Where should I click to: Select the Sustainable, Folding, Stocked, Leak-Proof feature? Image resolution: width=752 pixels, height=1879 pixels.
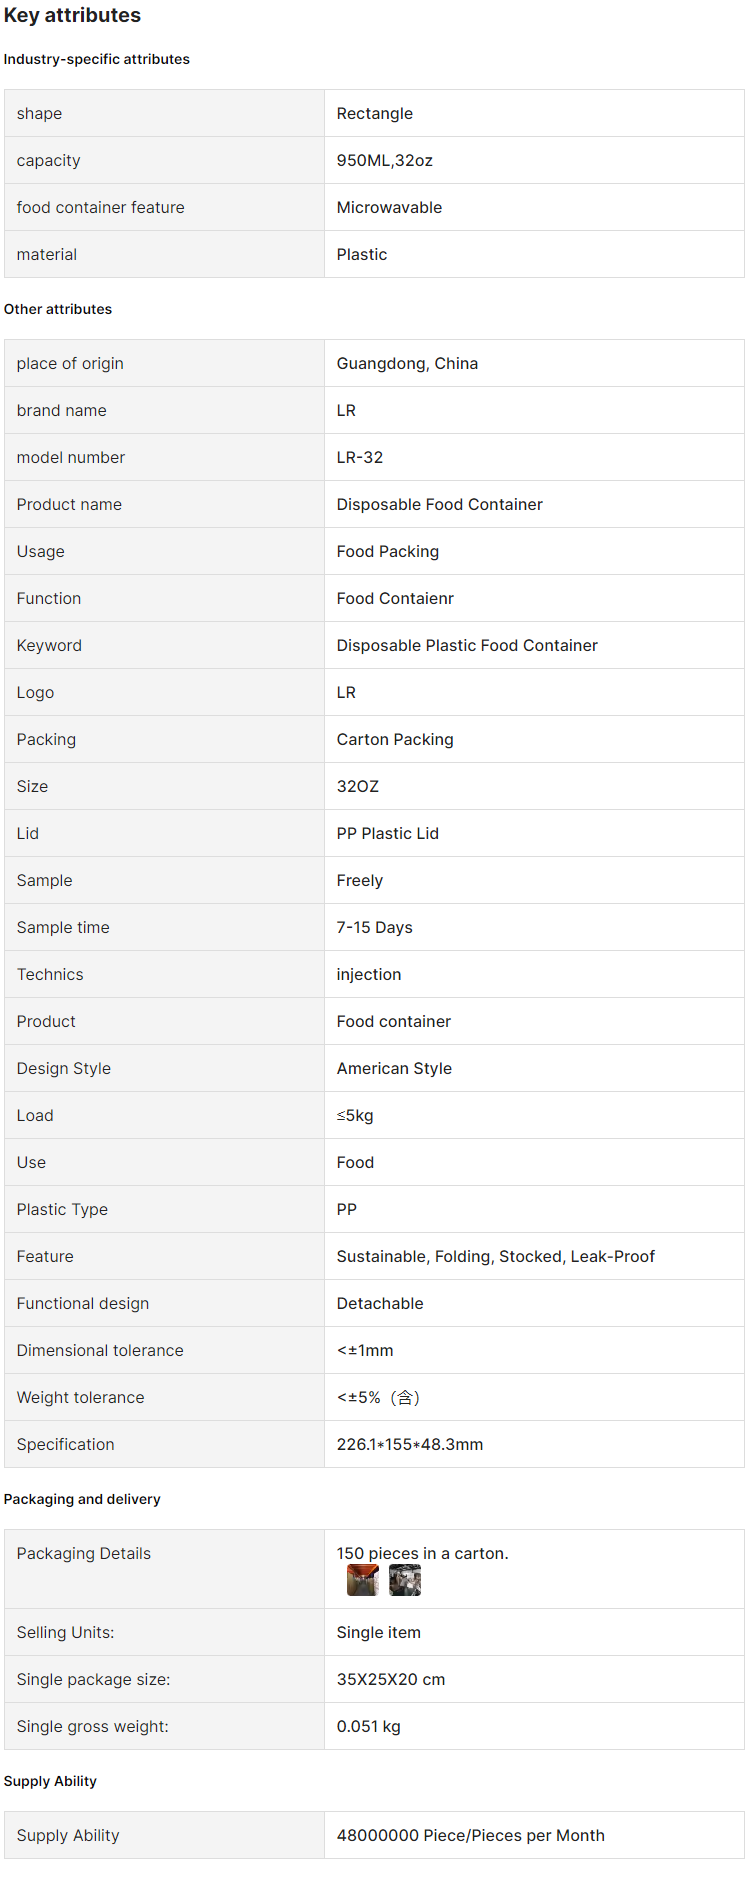point(496,1256)
